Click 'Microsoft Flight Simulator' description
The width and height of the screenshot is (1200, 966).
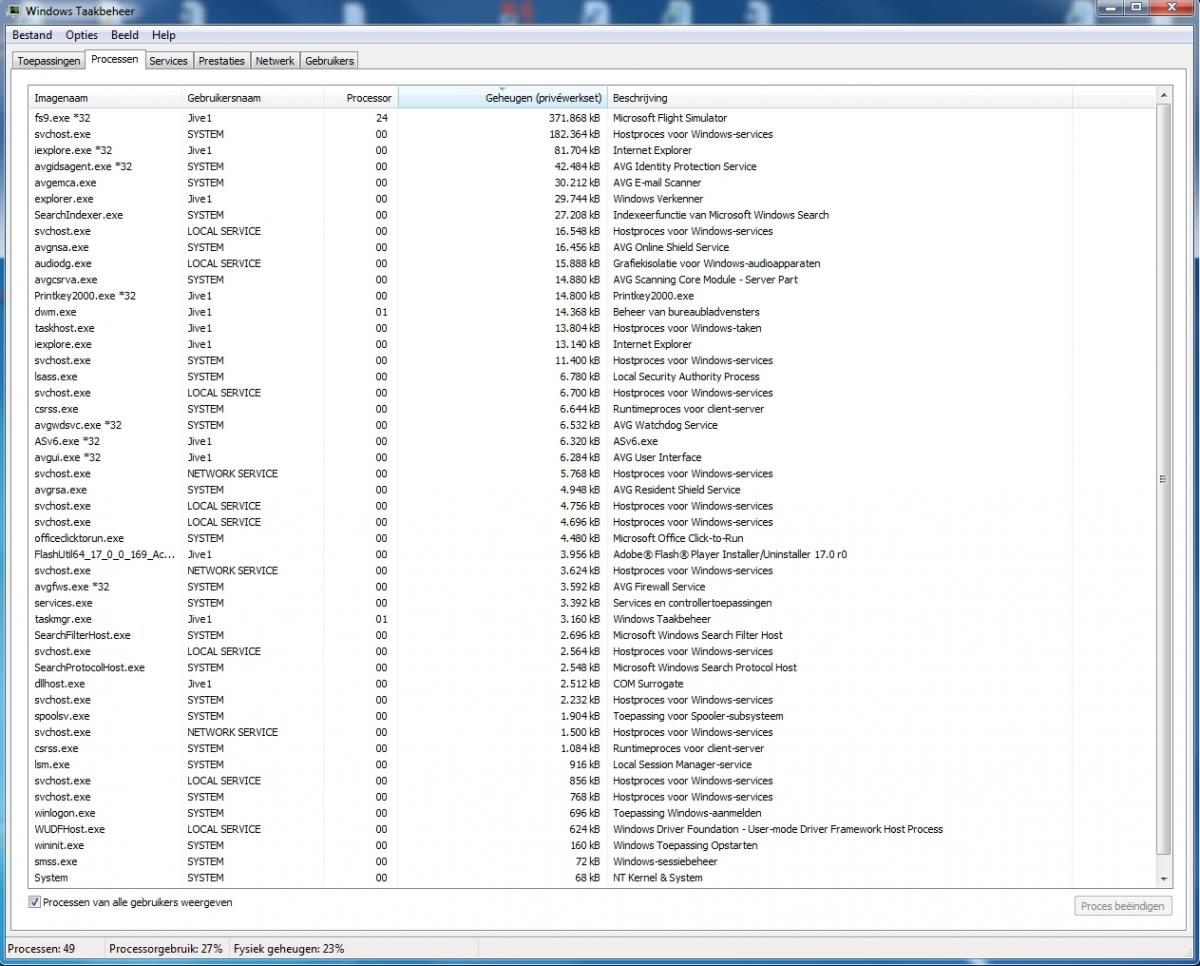(670, 118)
